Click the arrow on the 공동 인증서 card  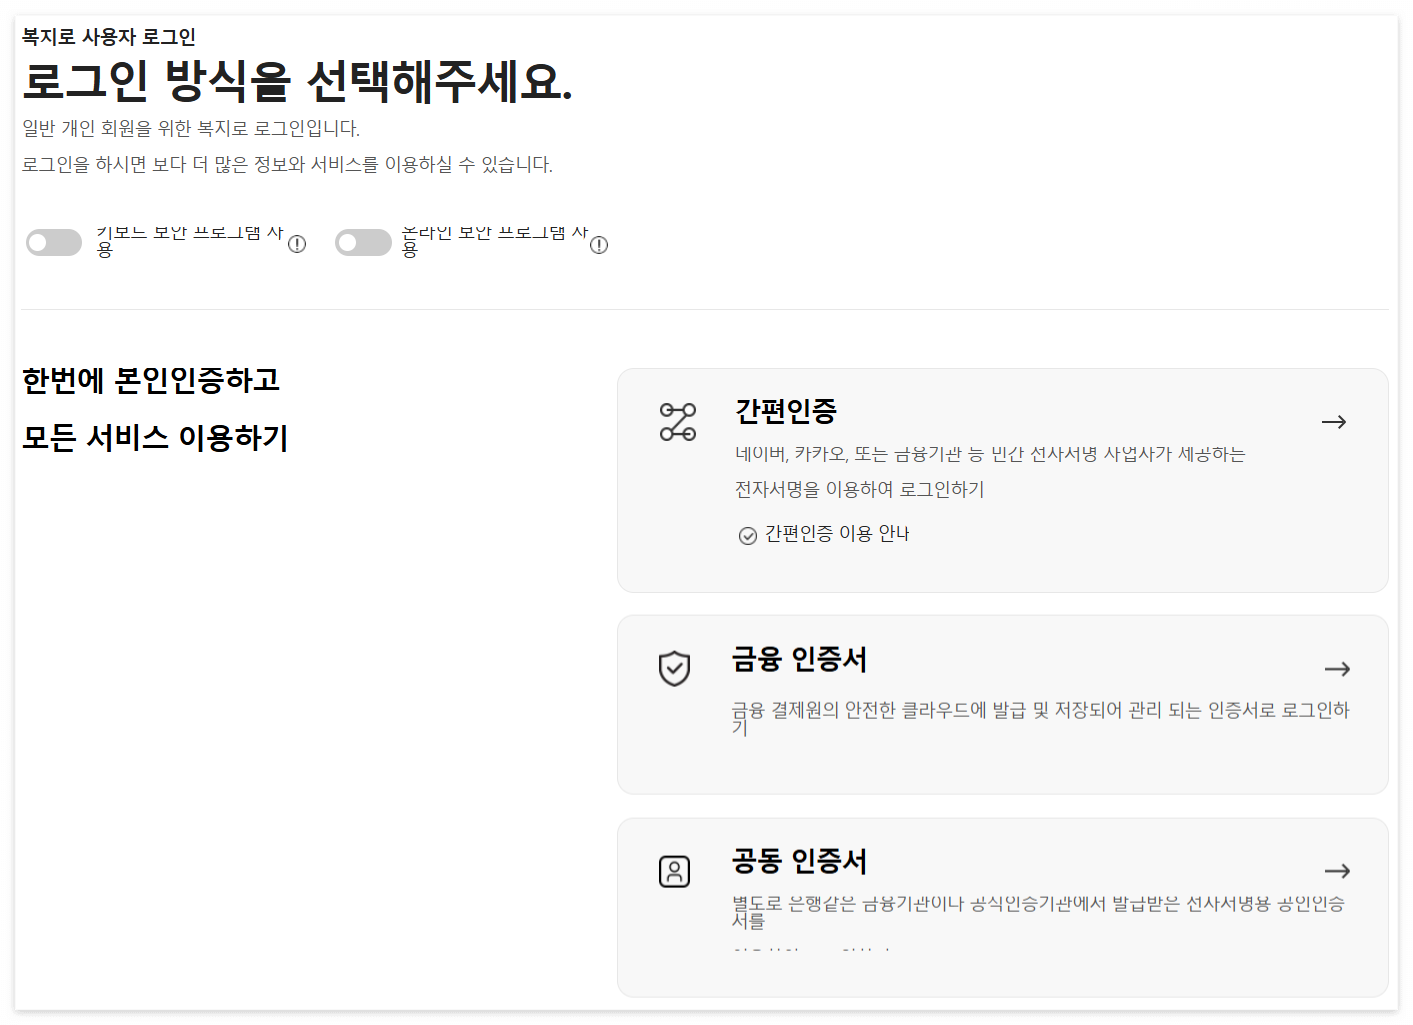(1337, 870)
